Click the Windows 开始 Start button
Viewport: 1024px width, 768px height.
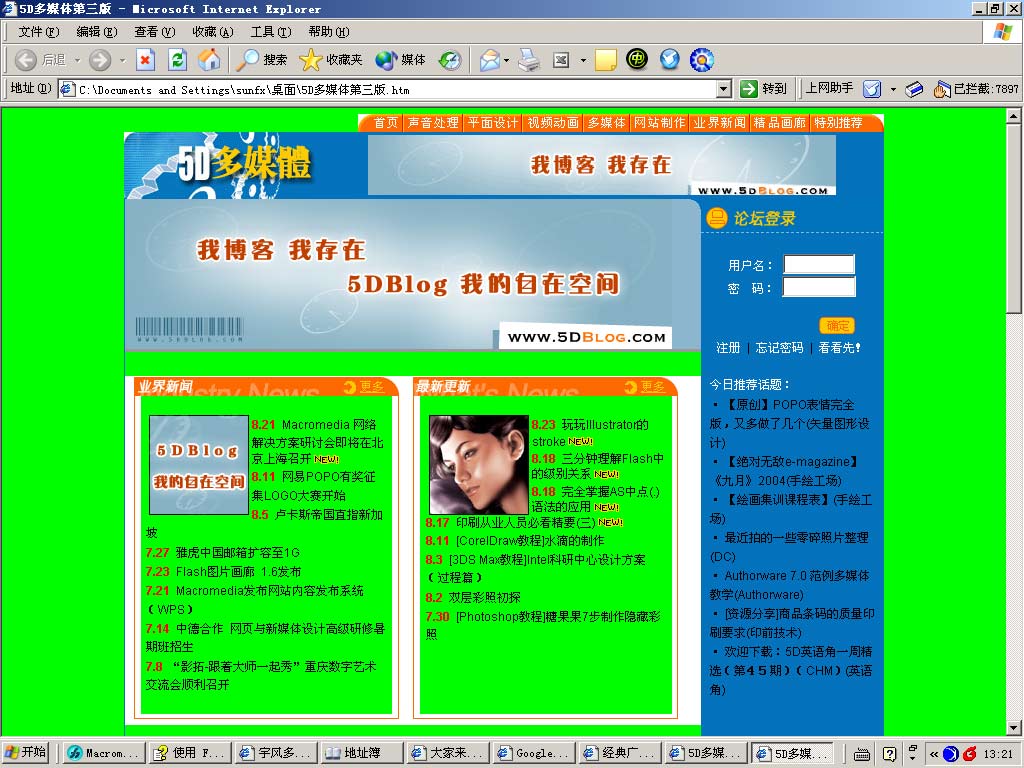click(x=26, y=754)
